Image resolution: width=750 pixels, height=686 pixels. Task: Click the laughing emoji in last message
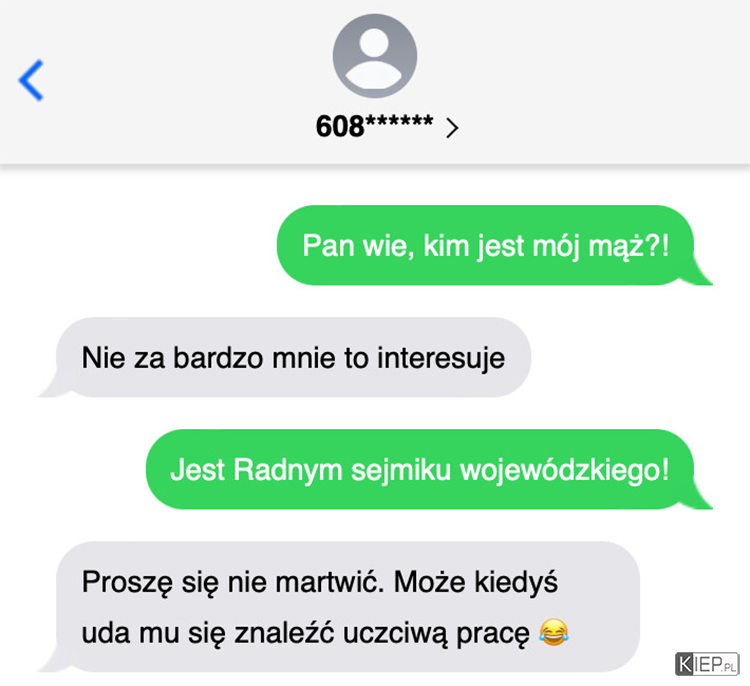point(554,632)
